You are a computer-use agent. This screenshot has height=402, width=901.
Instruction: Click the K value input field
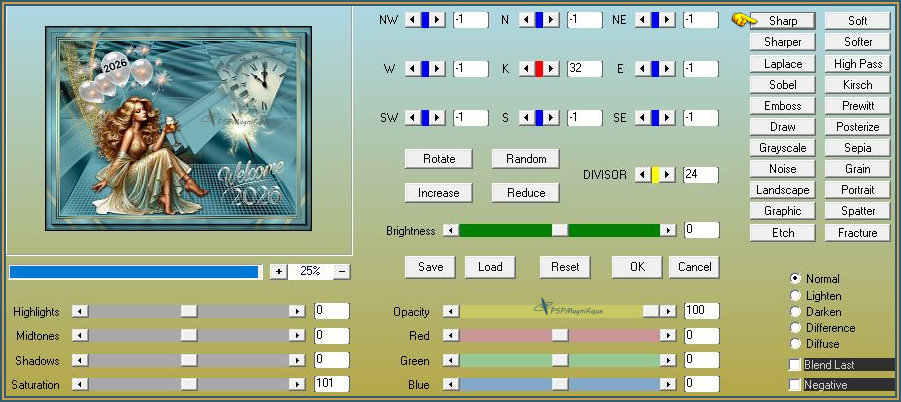[584, 69]
